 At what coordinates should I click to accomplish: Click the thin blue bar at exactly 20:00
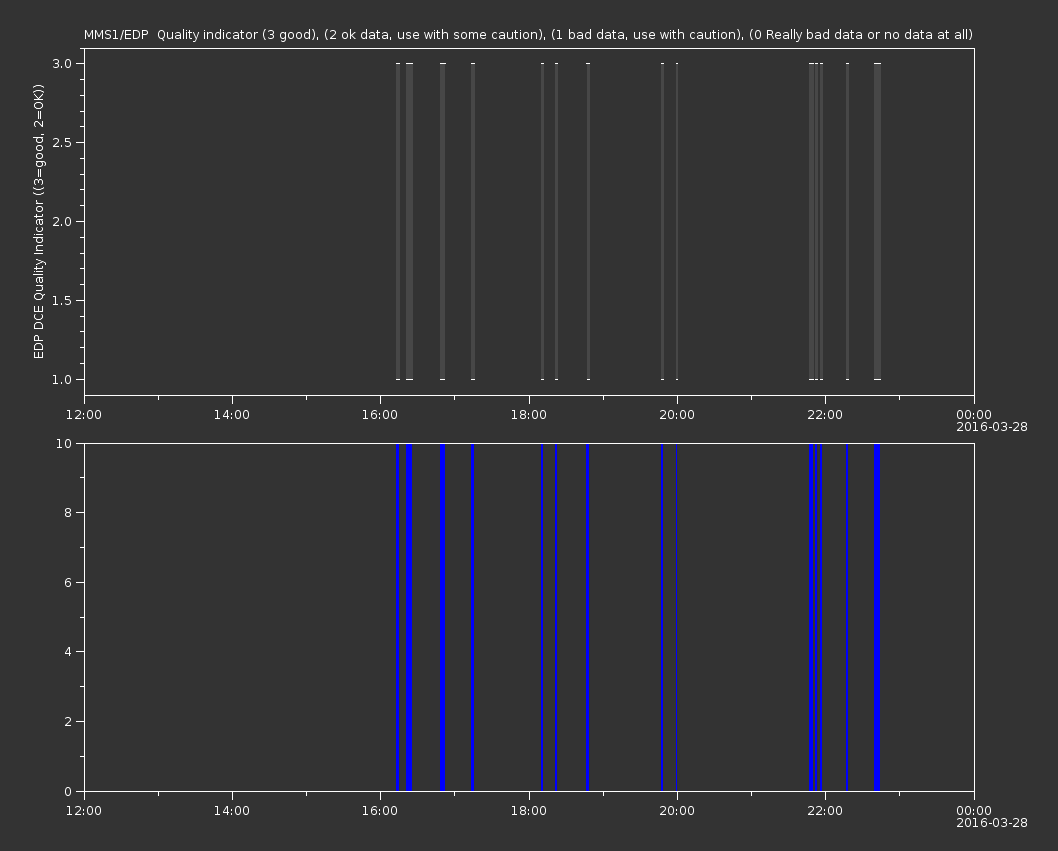tap(677, 617)
